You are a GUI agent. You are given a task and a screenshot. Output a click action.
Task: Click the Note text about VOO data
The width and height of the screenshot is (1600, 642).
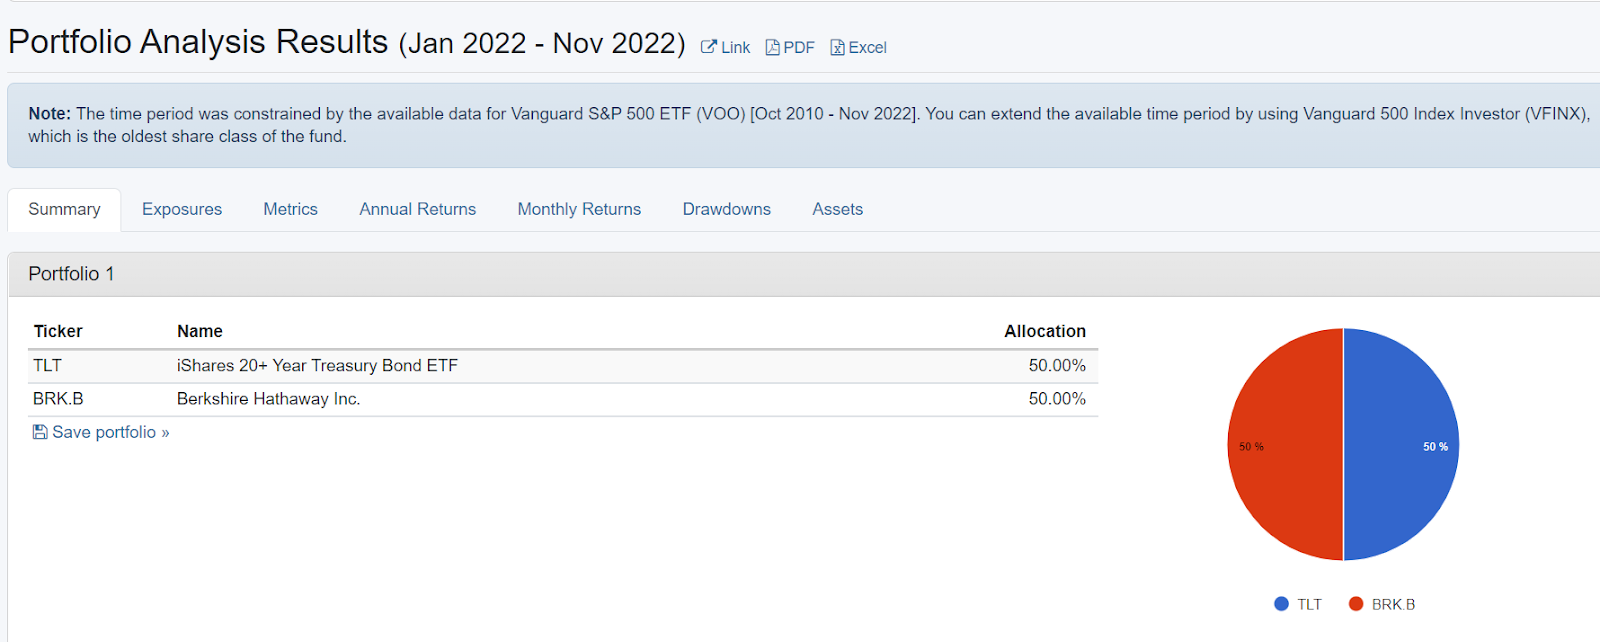808,125
